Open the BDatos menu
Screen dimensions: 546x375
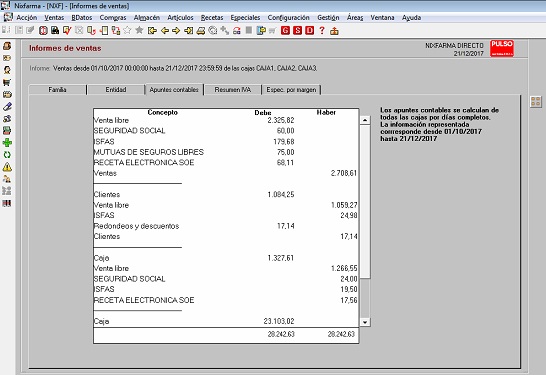(82, 17)
